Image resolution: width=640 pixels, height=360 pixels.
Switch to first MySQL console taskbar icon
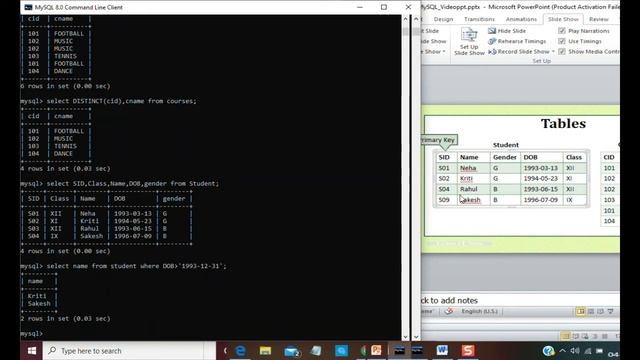[x=399, y=350]
